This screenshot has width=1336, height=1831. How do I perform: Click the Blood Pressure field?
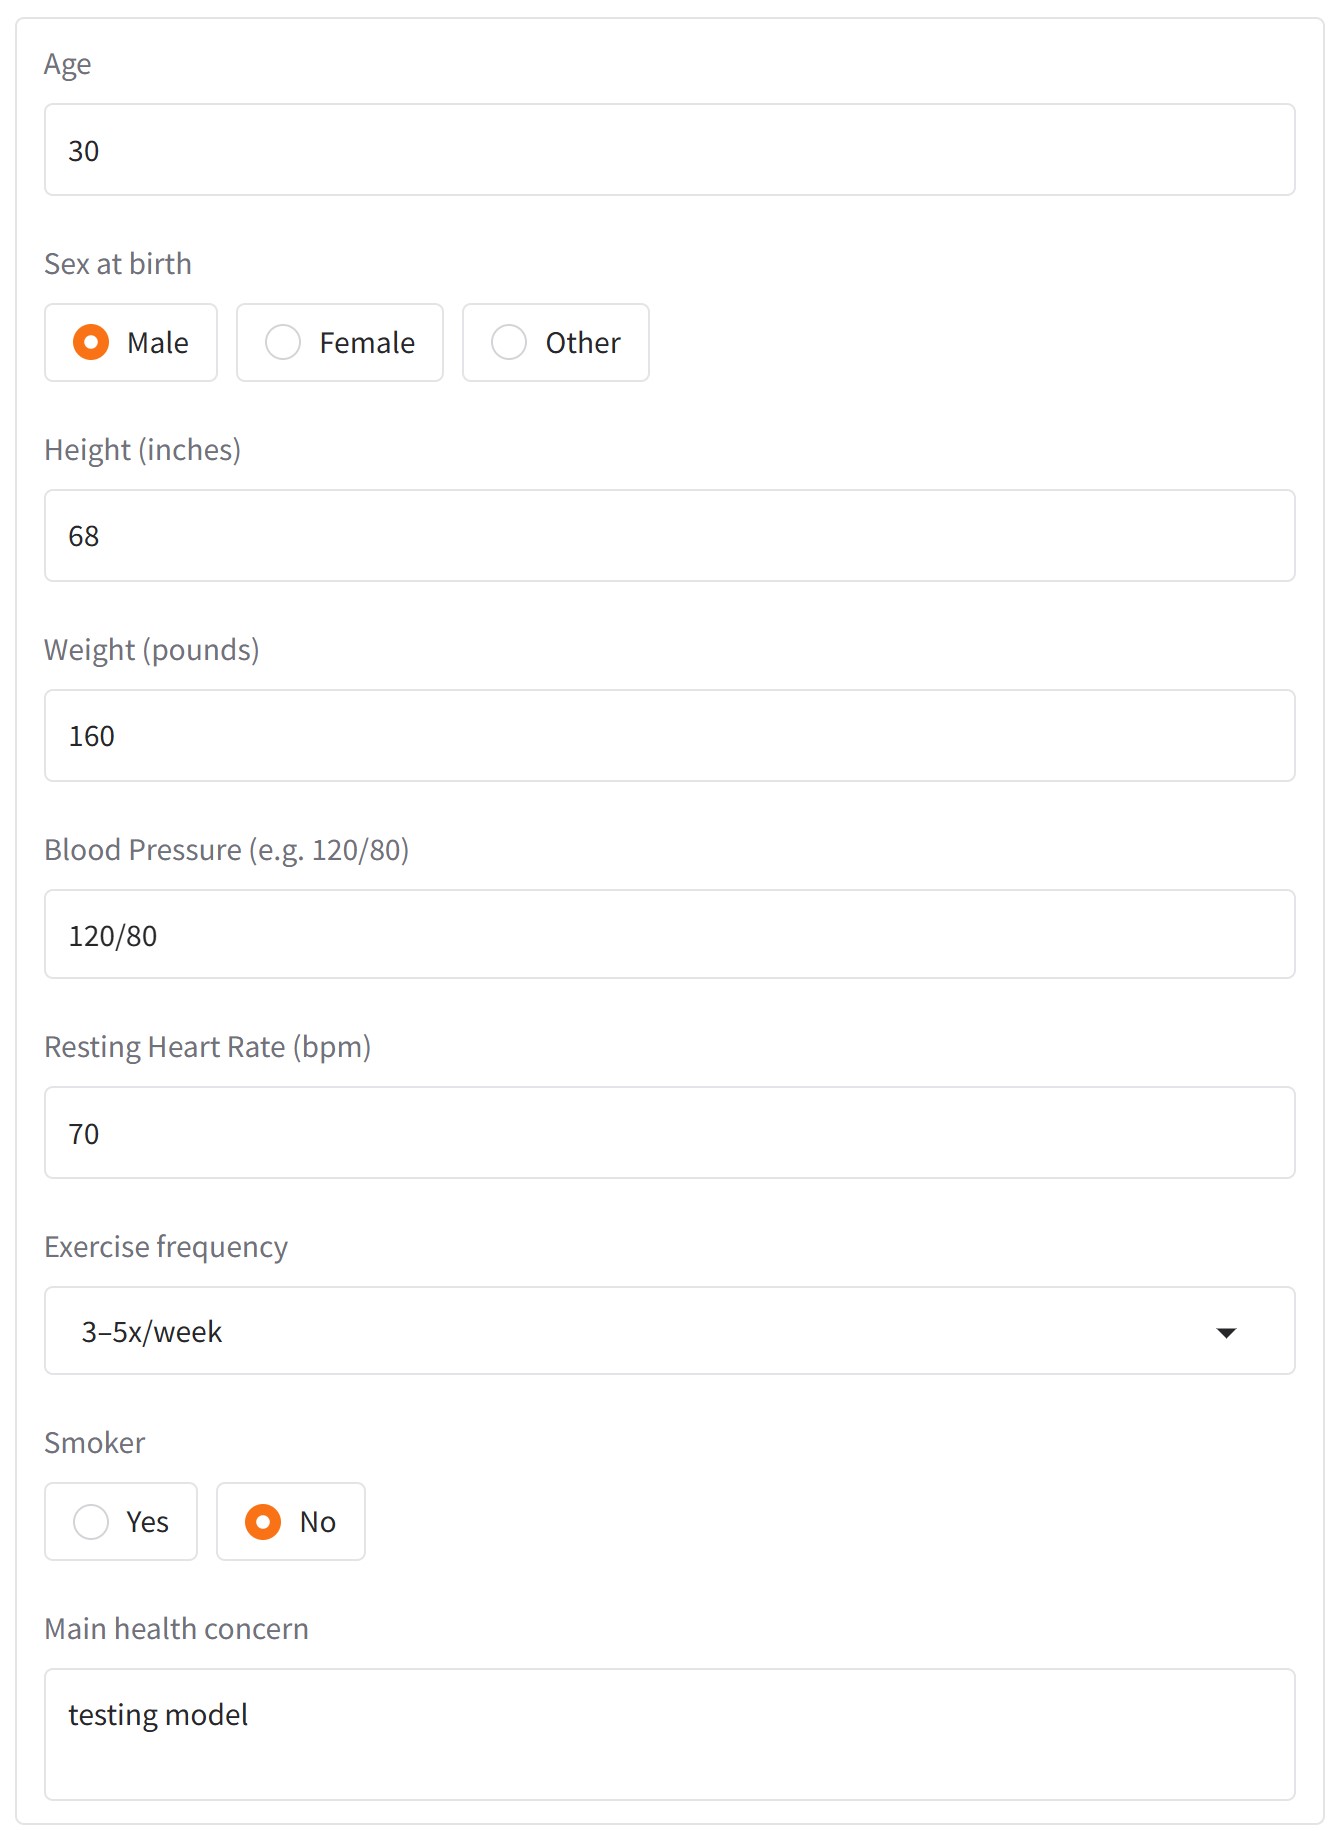[670, 933]
